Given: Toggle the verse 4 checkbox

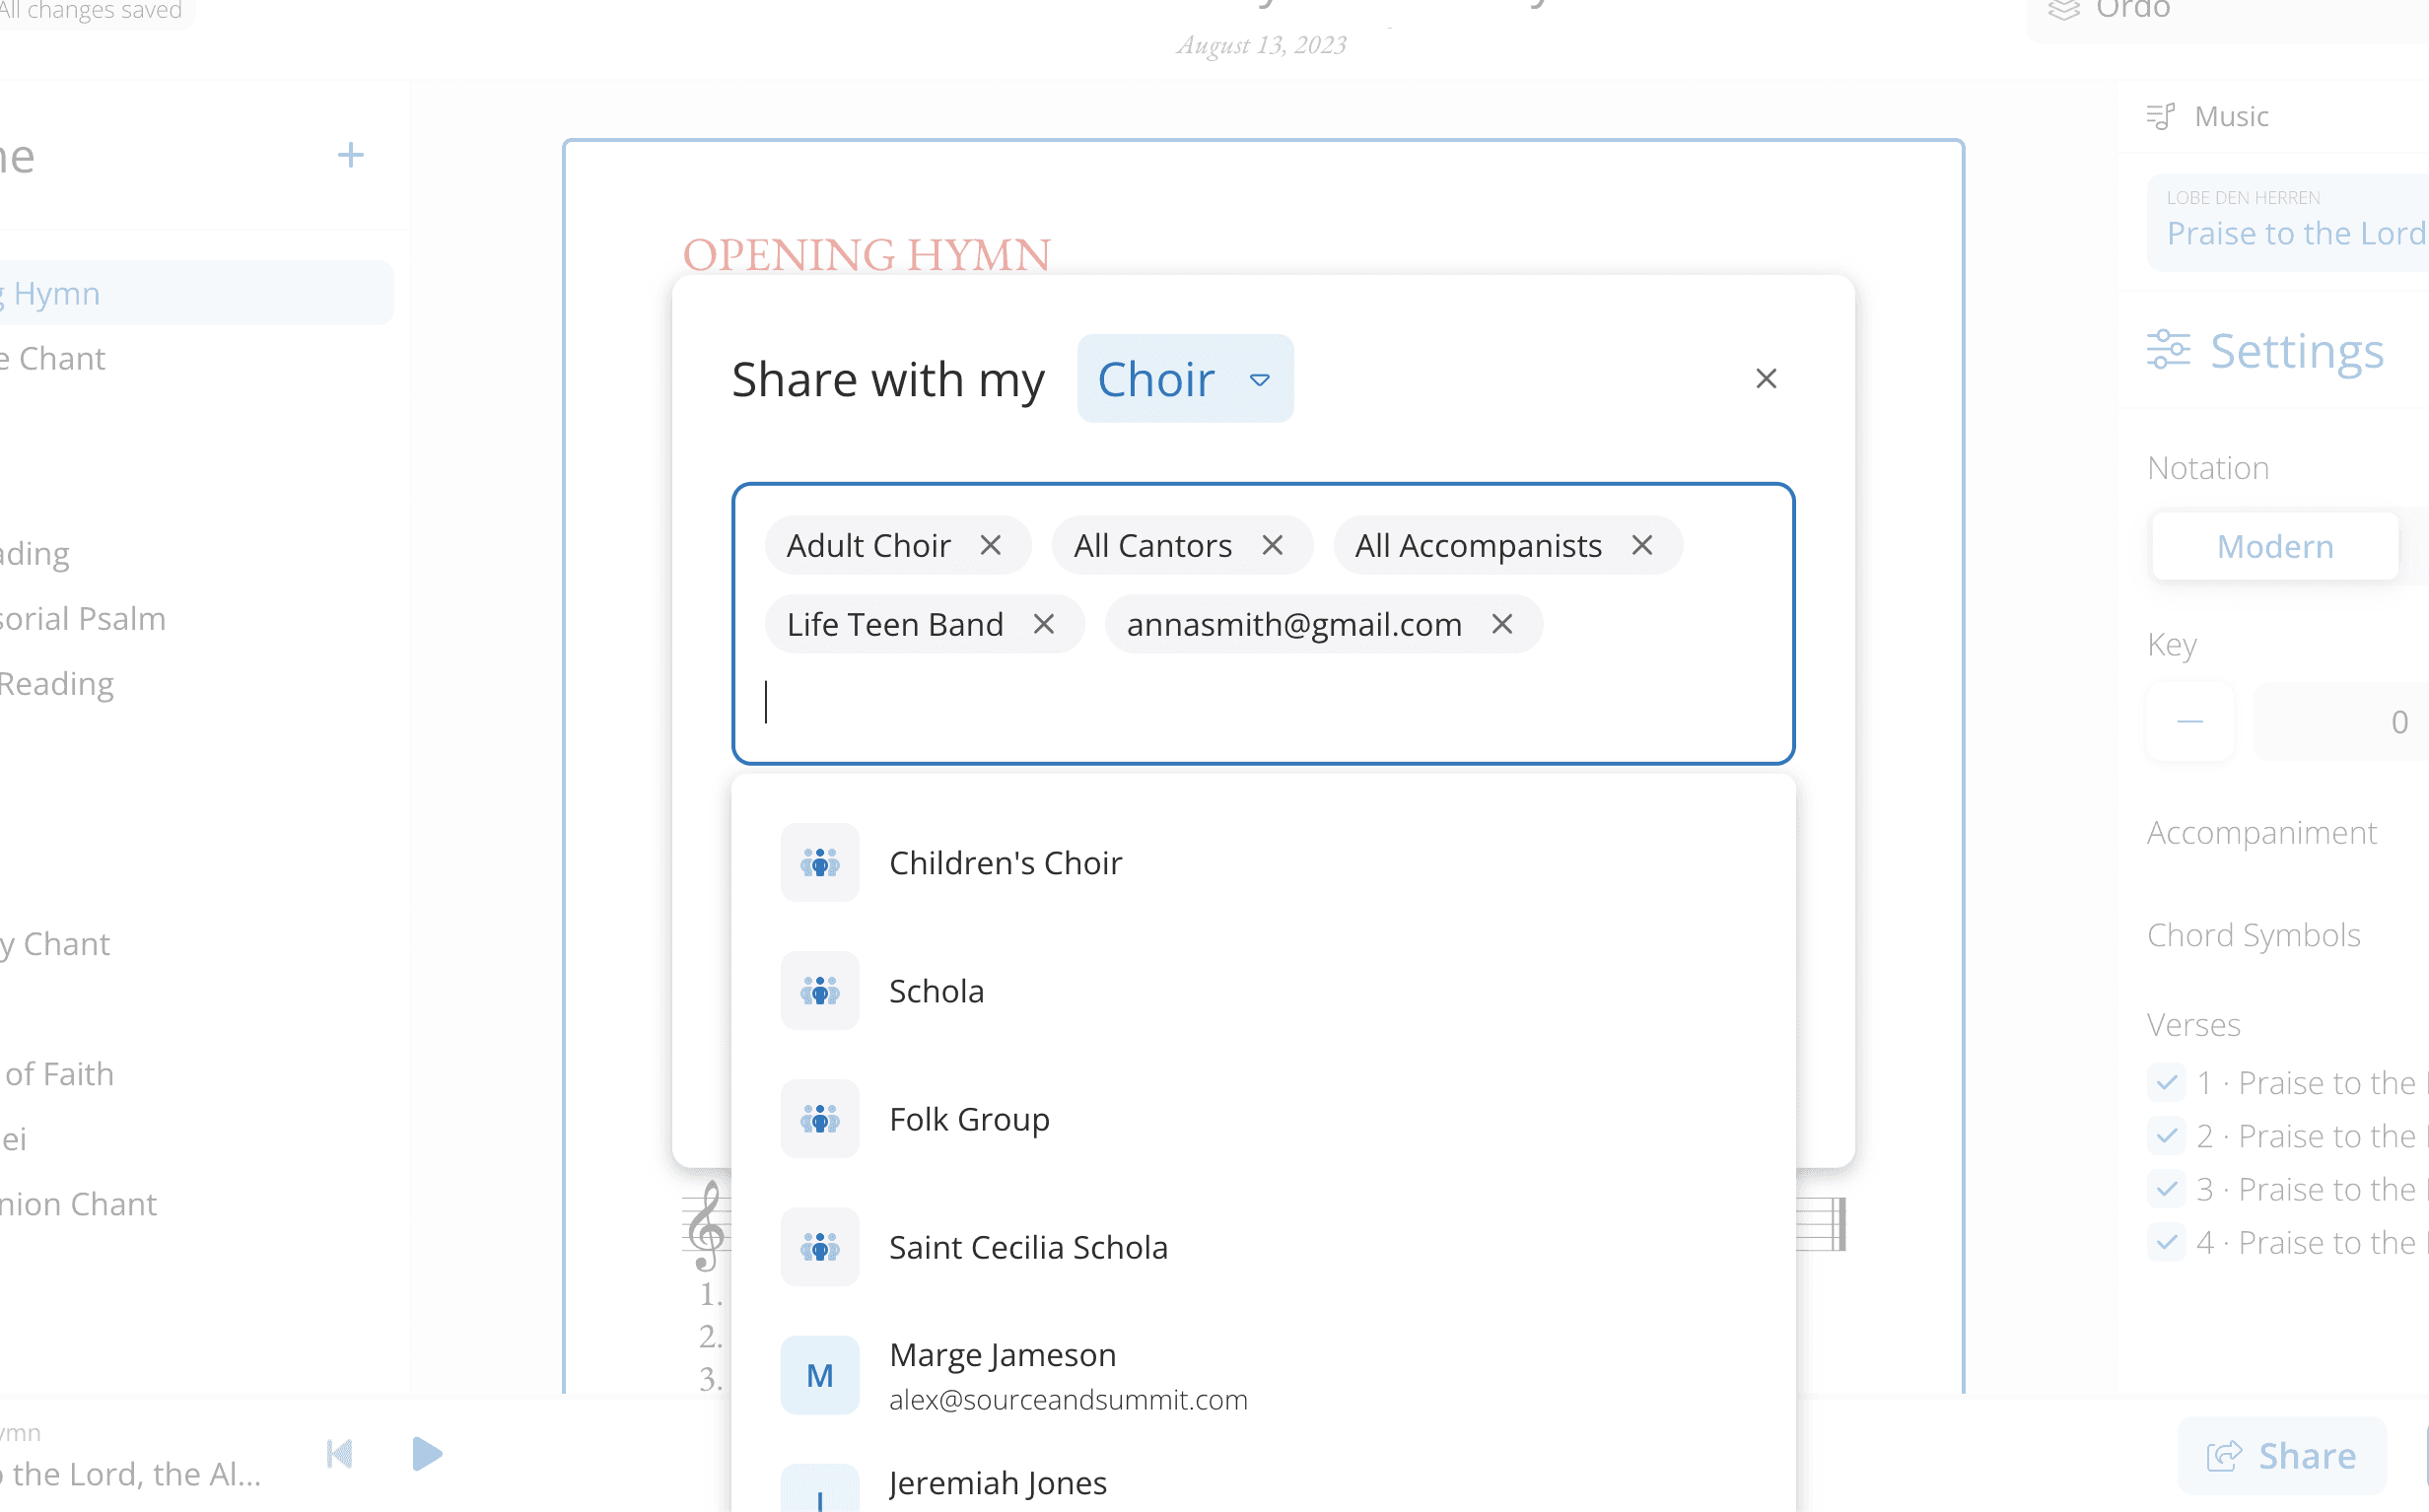Looking at the screenshot, I should click(2167, 1243).
